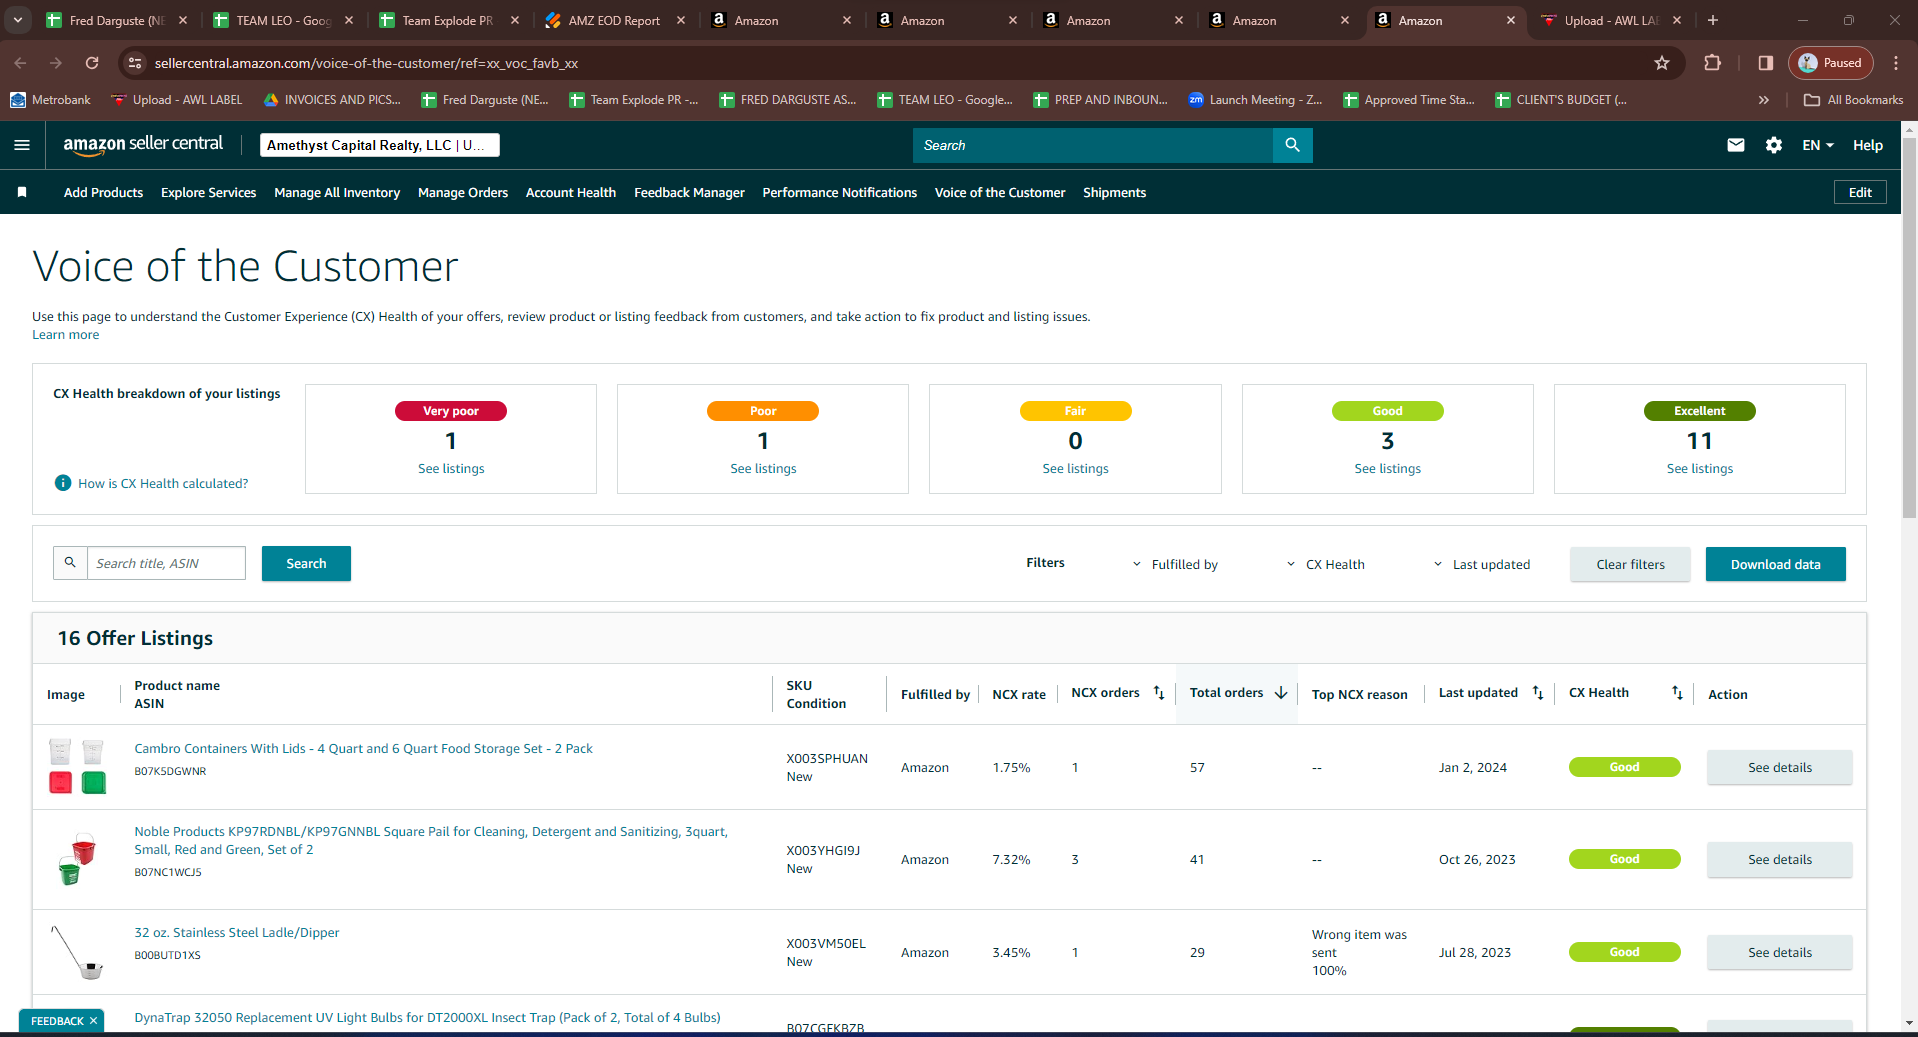Open the Learn more link
Image resolution: width=1918 pixels, height=1037 pixels.
(x=65, y=334)
